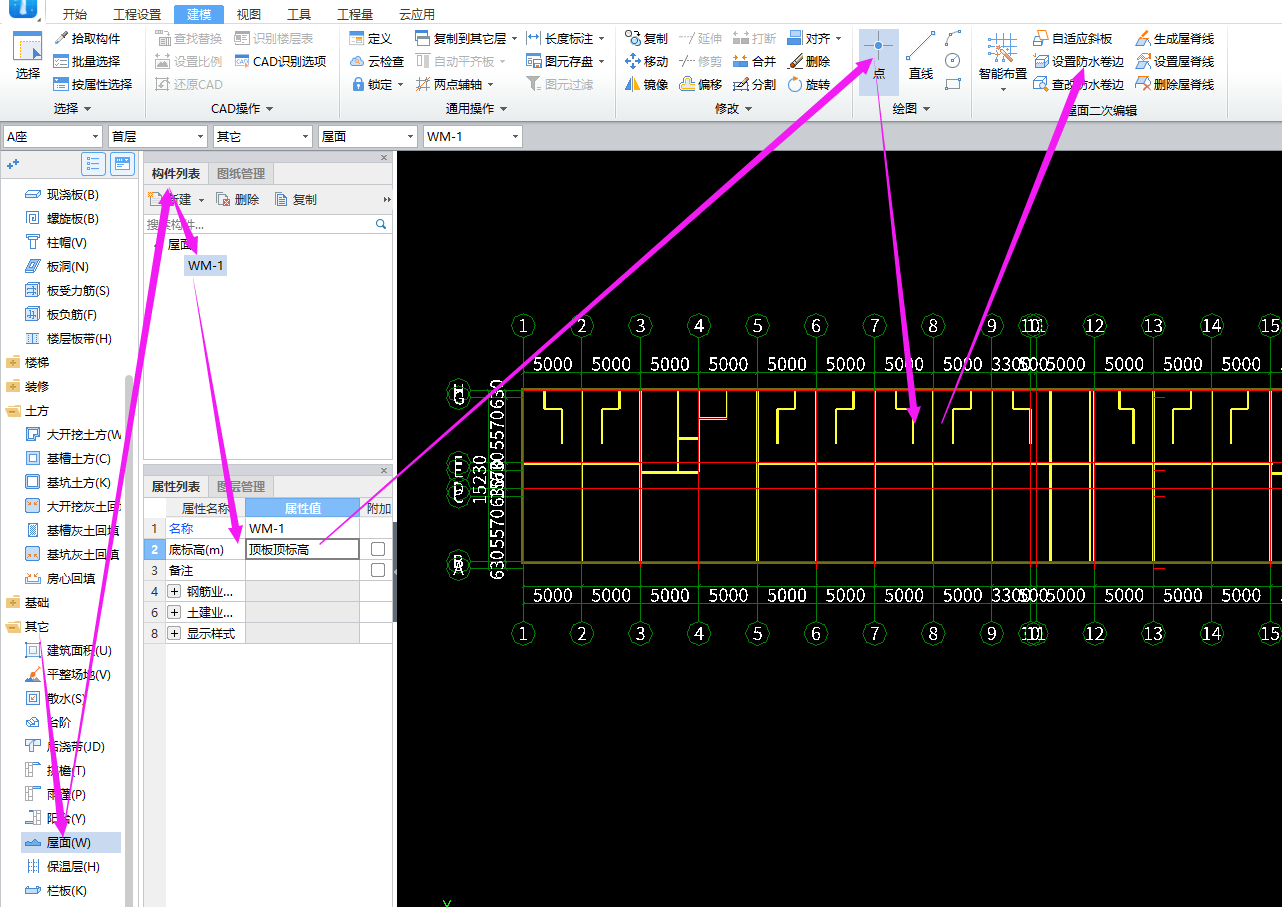Click 合并 merge tool
The image size is (1282, 907).
click(x=754, y=61)
